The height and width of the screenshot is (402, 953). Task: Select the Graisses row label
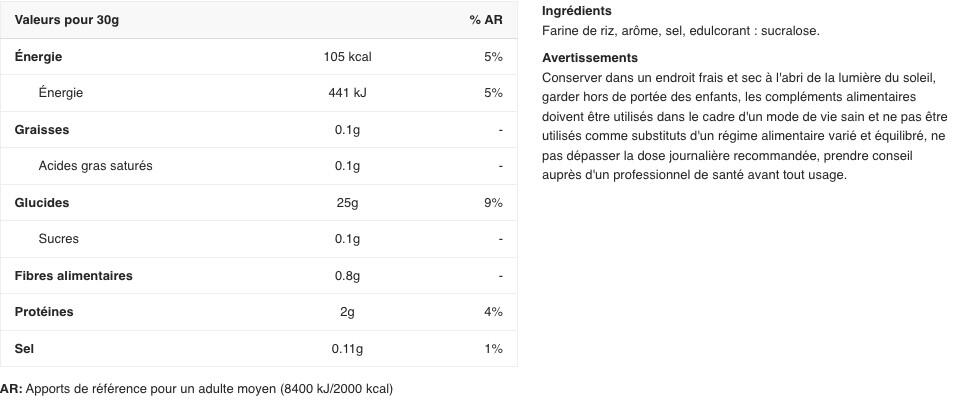[x=42, y=130]
